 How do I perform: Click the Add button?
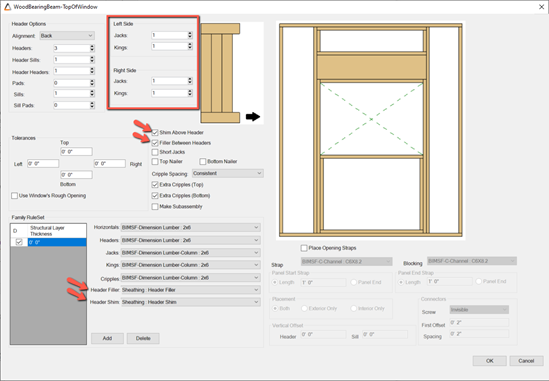[x=107, y=338]
